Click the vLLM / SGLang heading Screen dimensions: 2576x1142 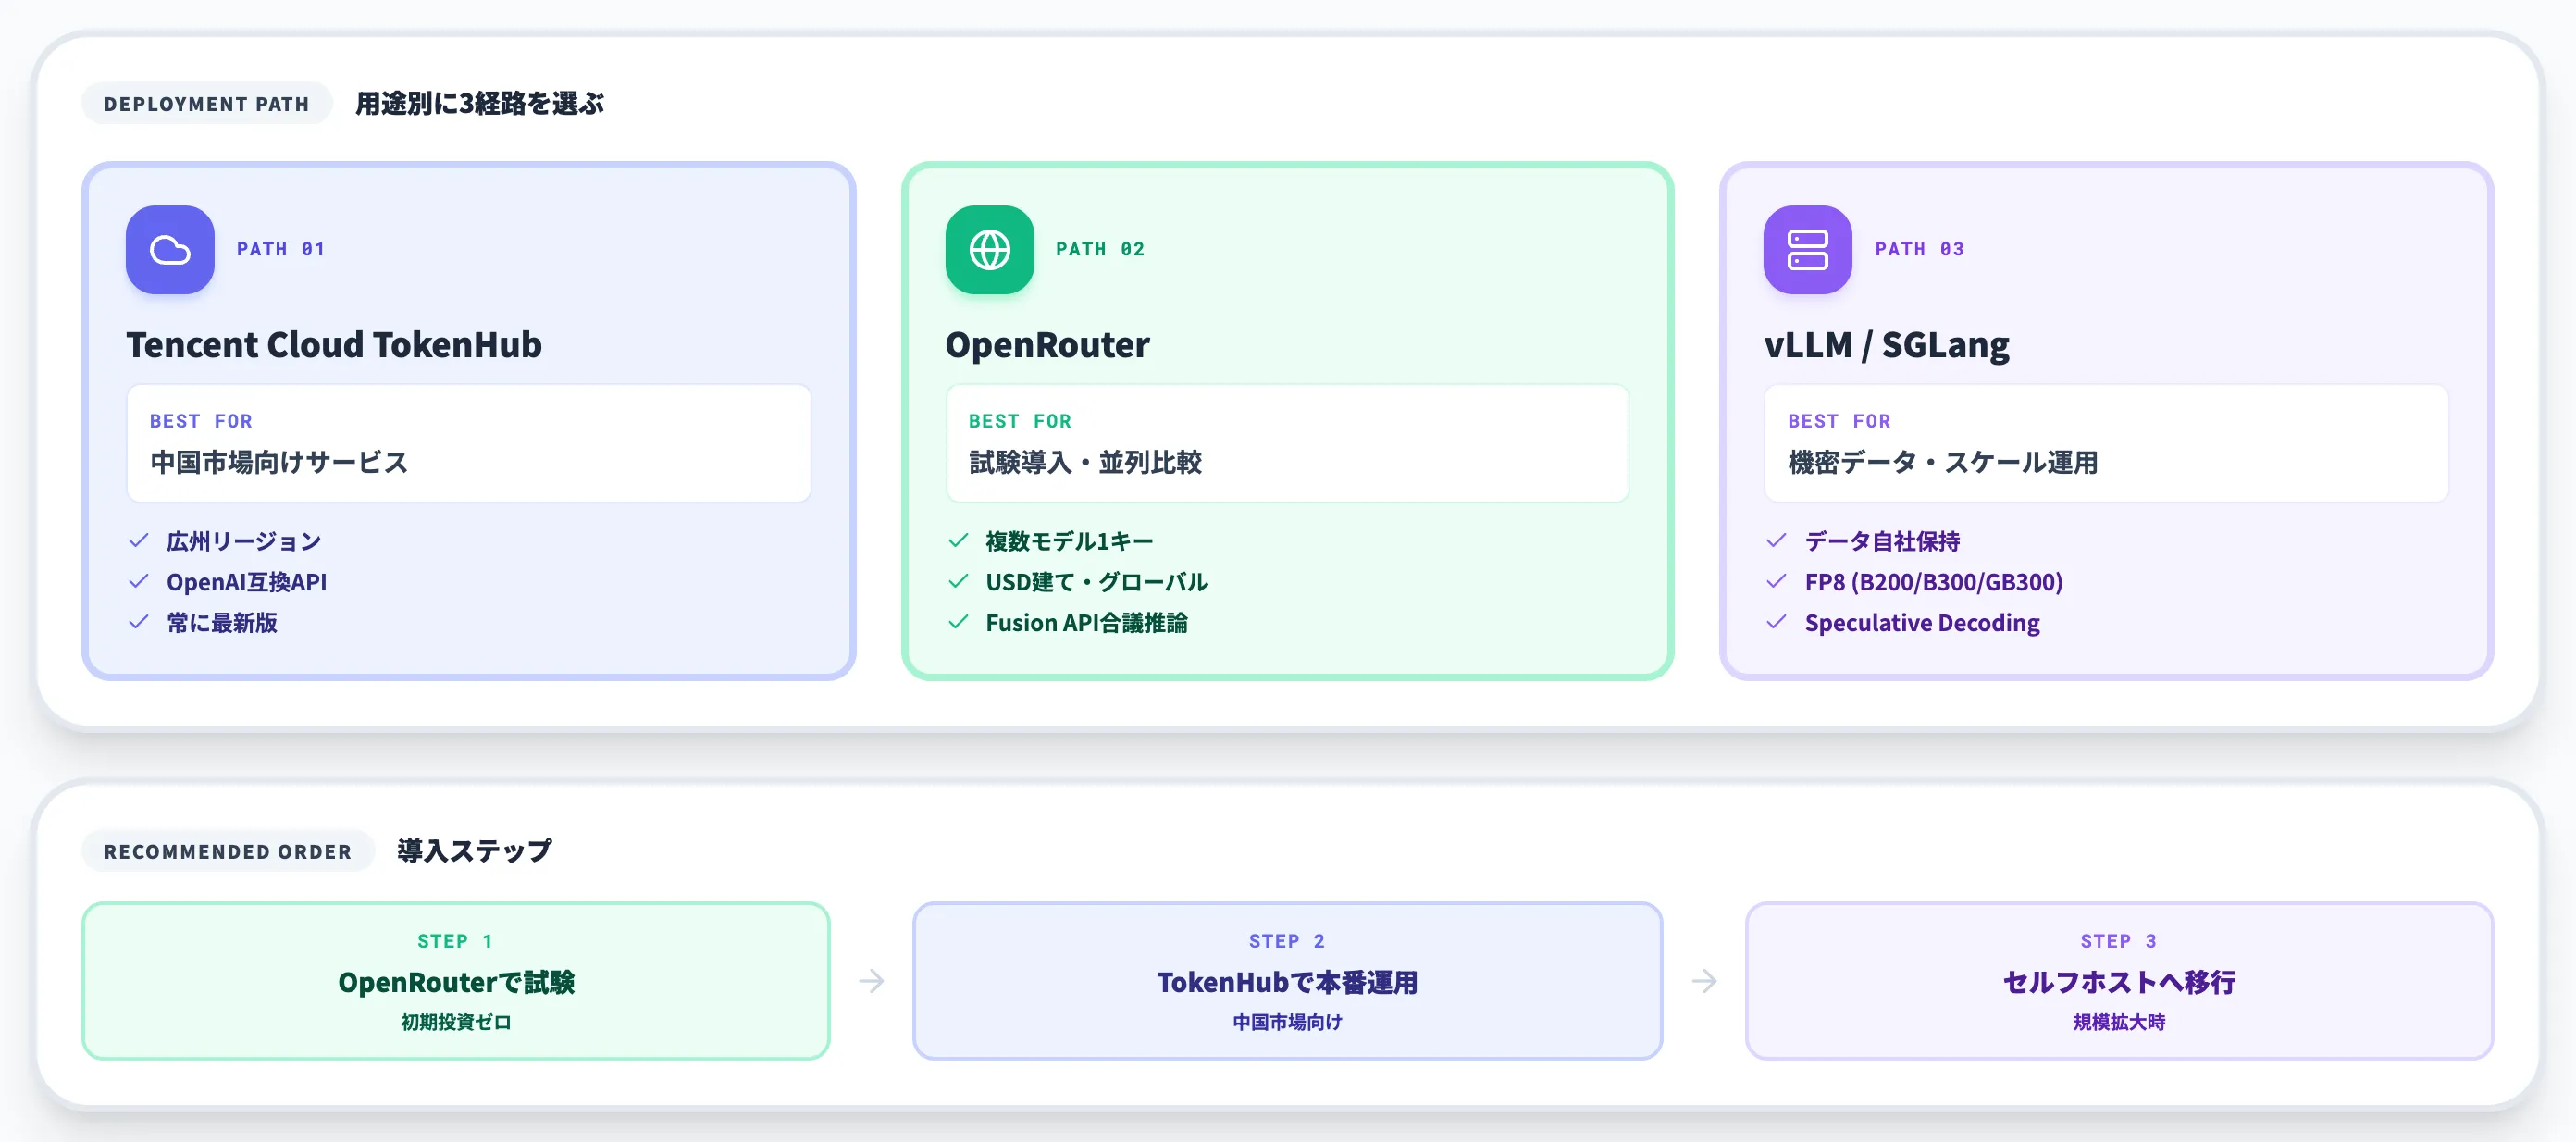coord(1886,345)
